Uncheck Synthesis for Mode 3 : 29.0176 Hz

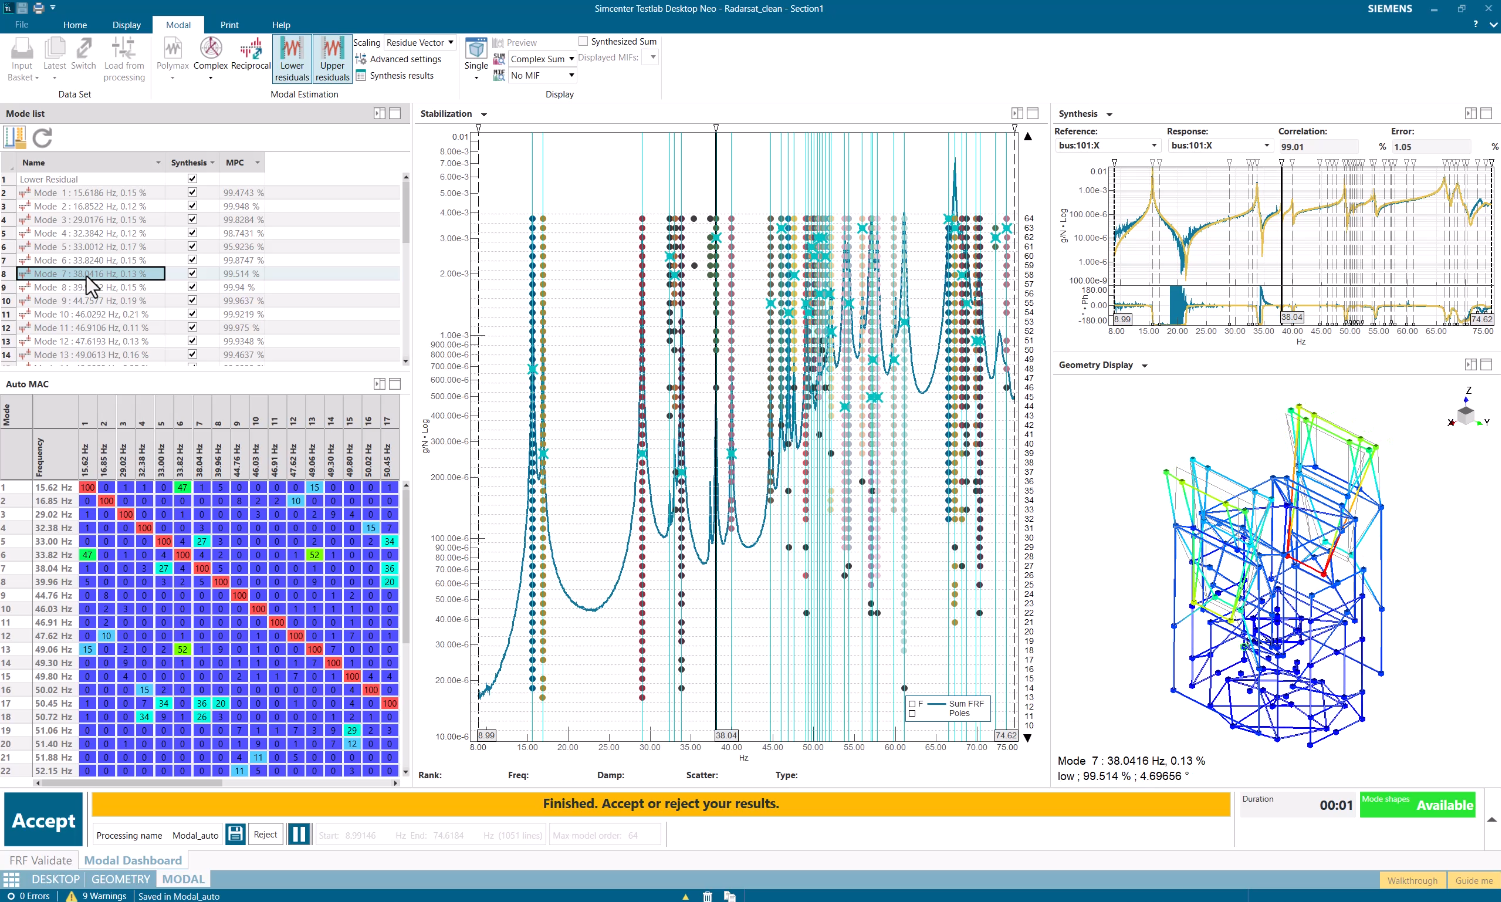191,219
